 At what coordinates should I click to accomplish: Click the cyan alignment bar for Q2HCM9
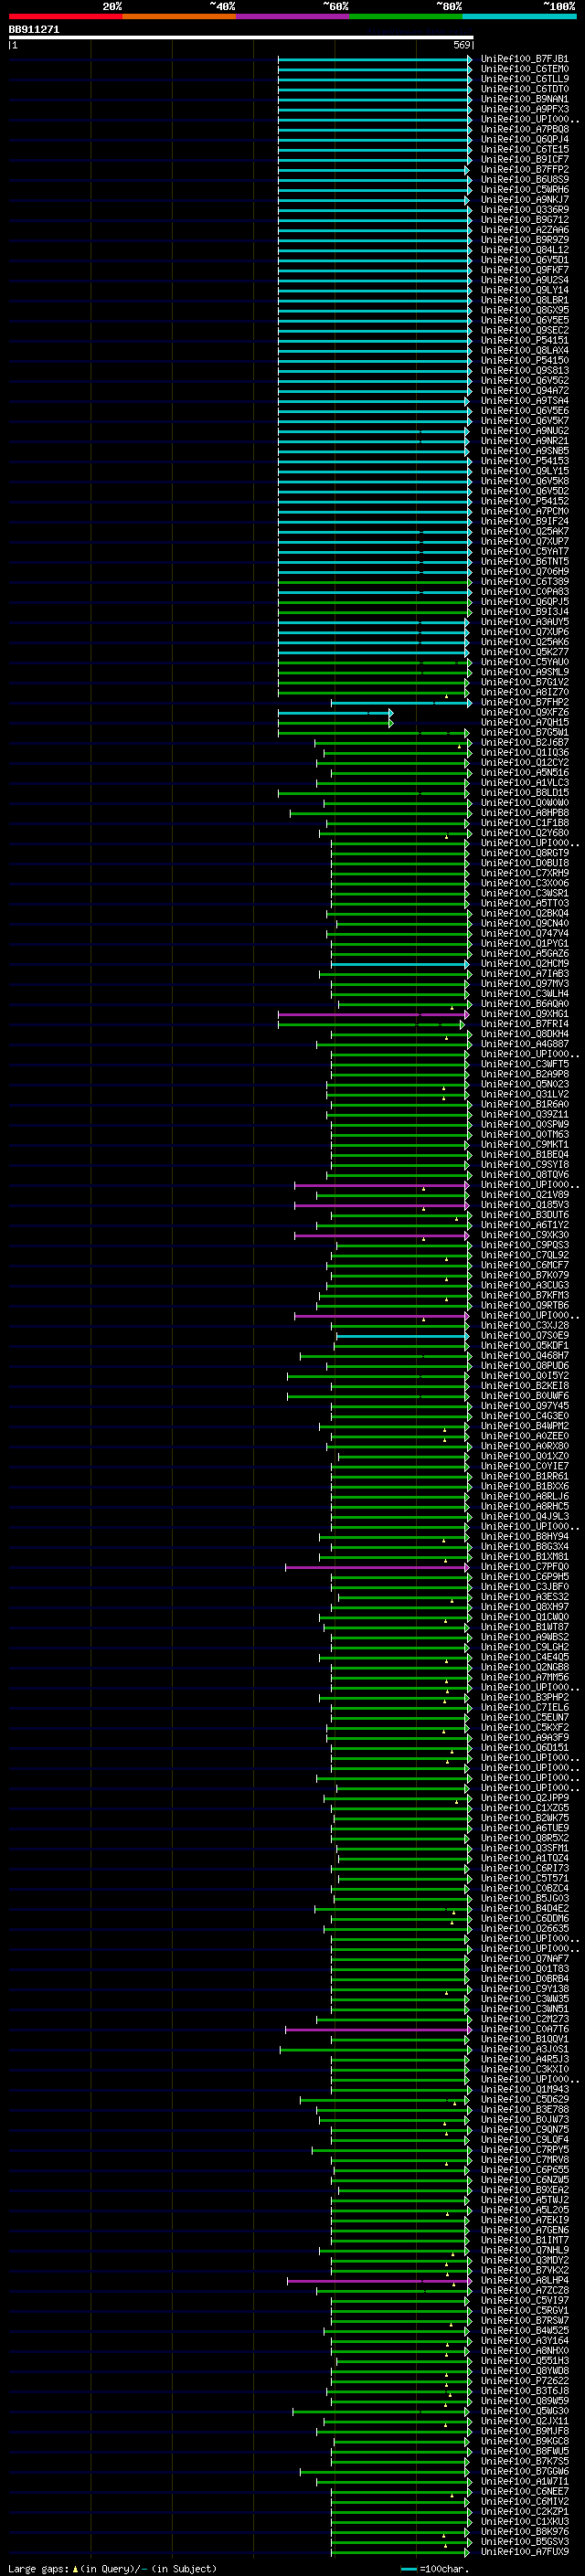pos(401,964)
